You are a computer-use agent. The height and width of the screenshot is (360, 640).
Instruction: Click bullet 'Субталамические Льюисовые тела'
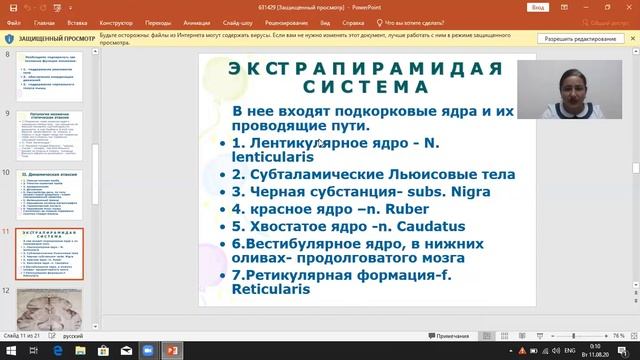382,174
